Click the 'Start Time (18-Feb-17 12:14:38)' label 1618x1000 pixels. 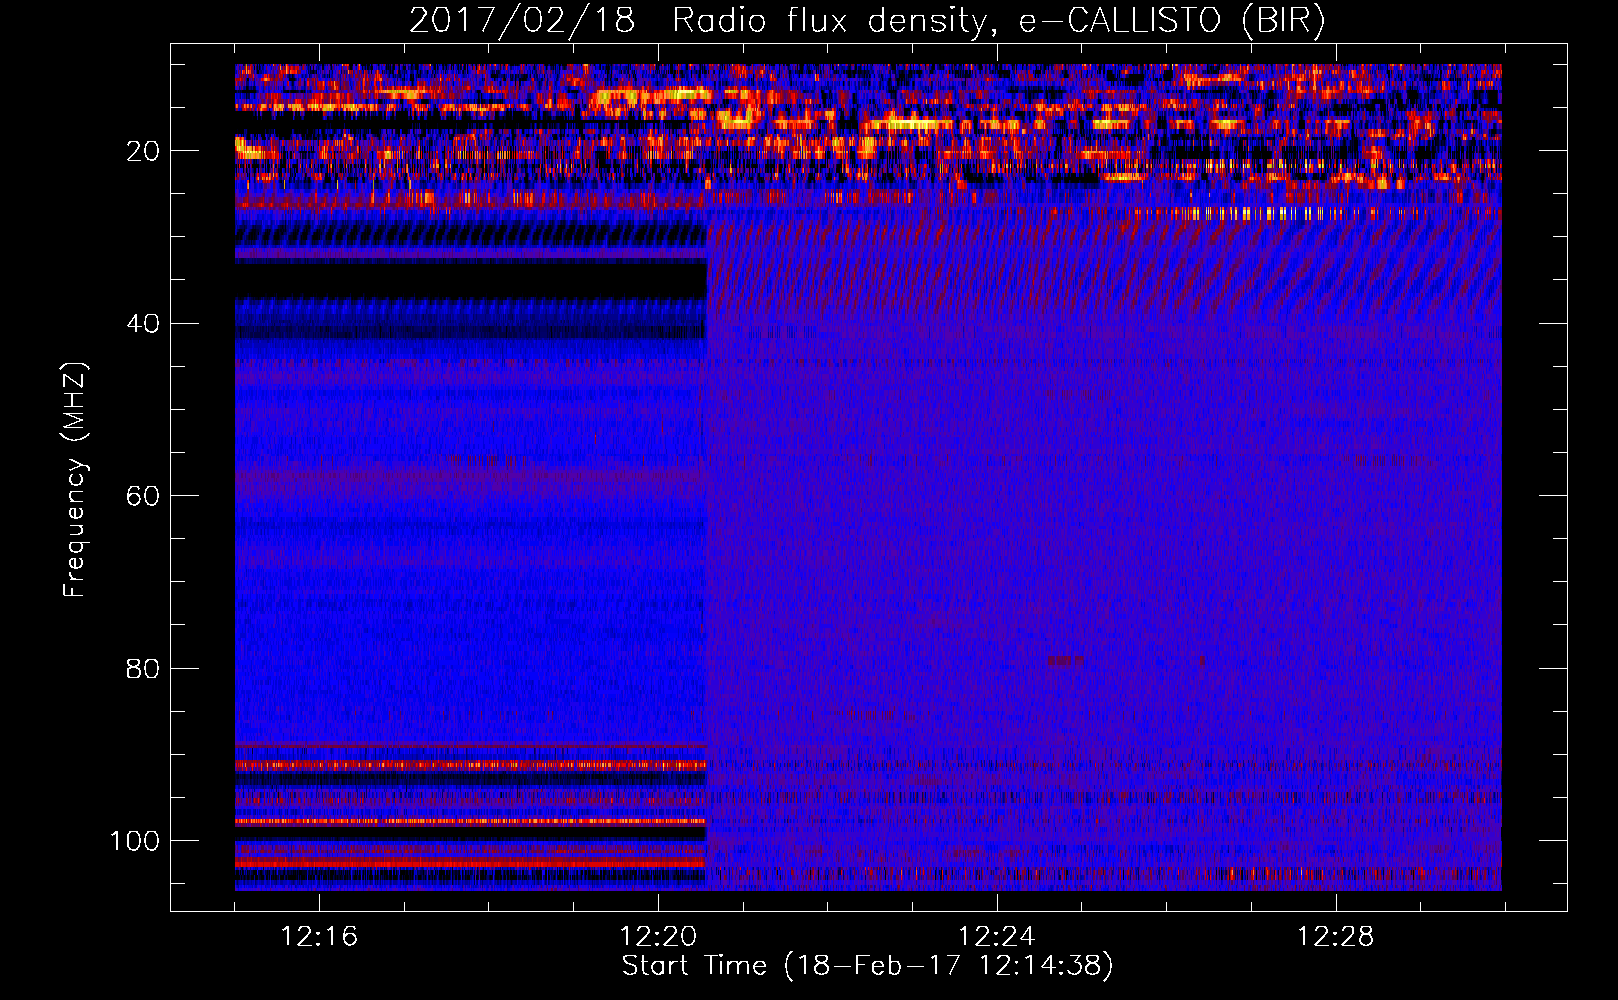[867, 966]
